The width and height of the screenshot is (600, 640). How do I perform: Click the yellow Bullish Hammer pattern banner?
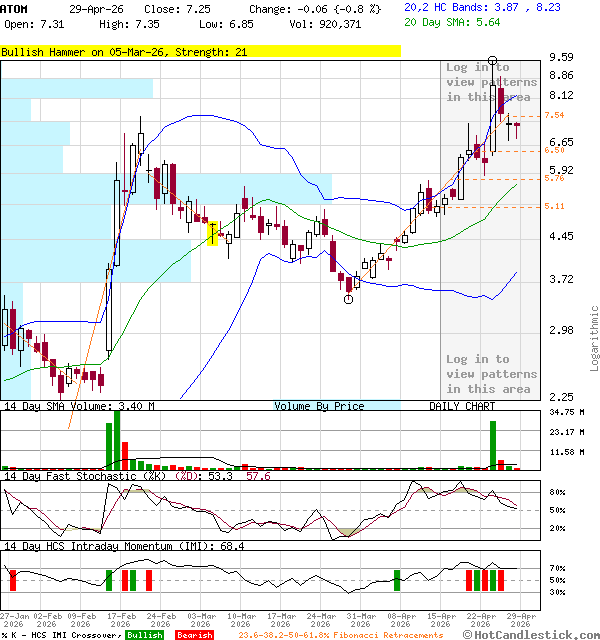(200, 52)
